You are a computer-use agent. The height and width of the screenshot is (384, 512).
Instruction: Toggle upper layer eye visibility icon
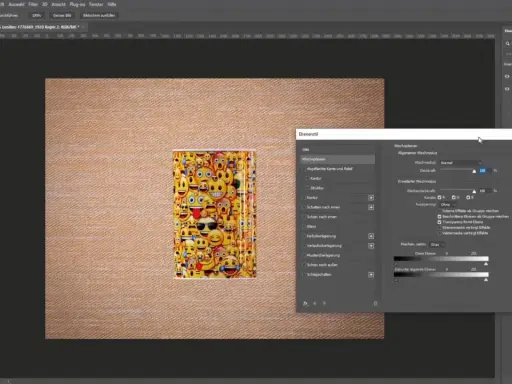click(507, 76)
